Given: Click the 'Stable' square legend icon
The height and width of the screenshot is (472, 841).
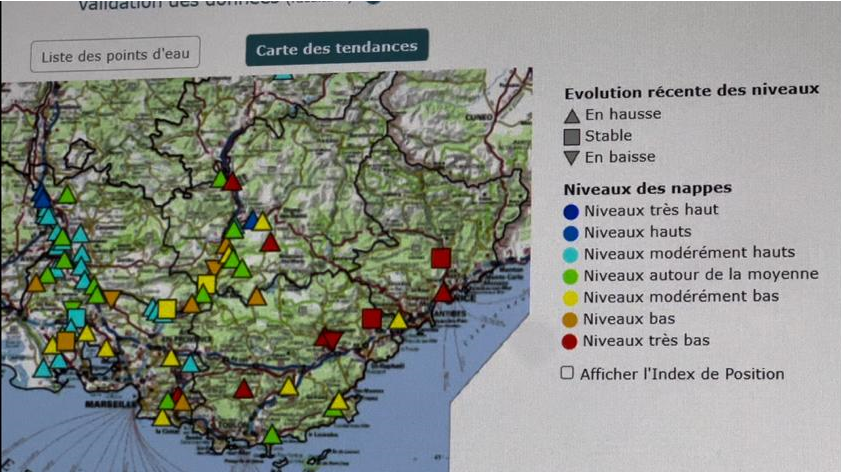Looking at the screenshot, I should 572,136.
